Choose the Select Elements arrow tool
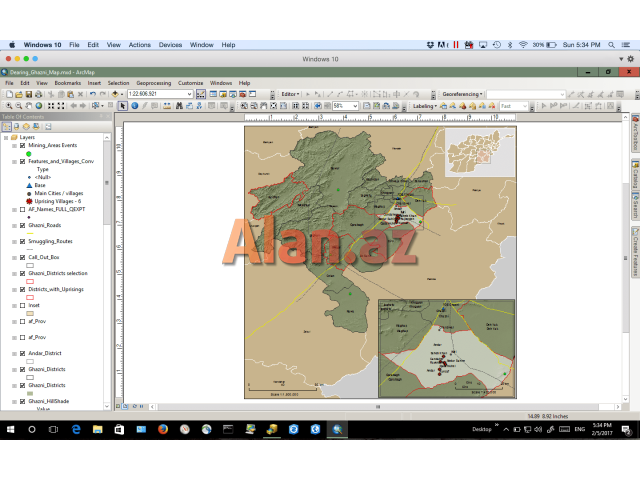The width and height of the screenshot is (640, 480). tap(123, 106)
